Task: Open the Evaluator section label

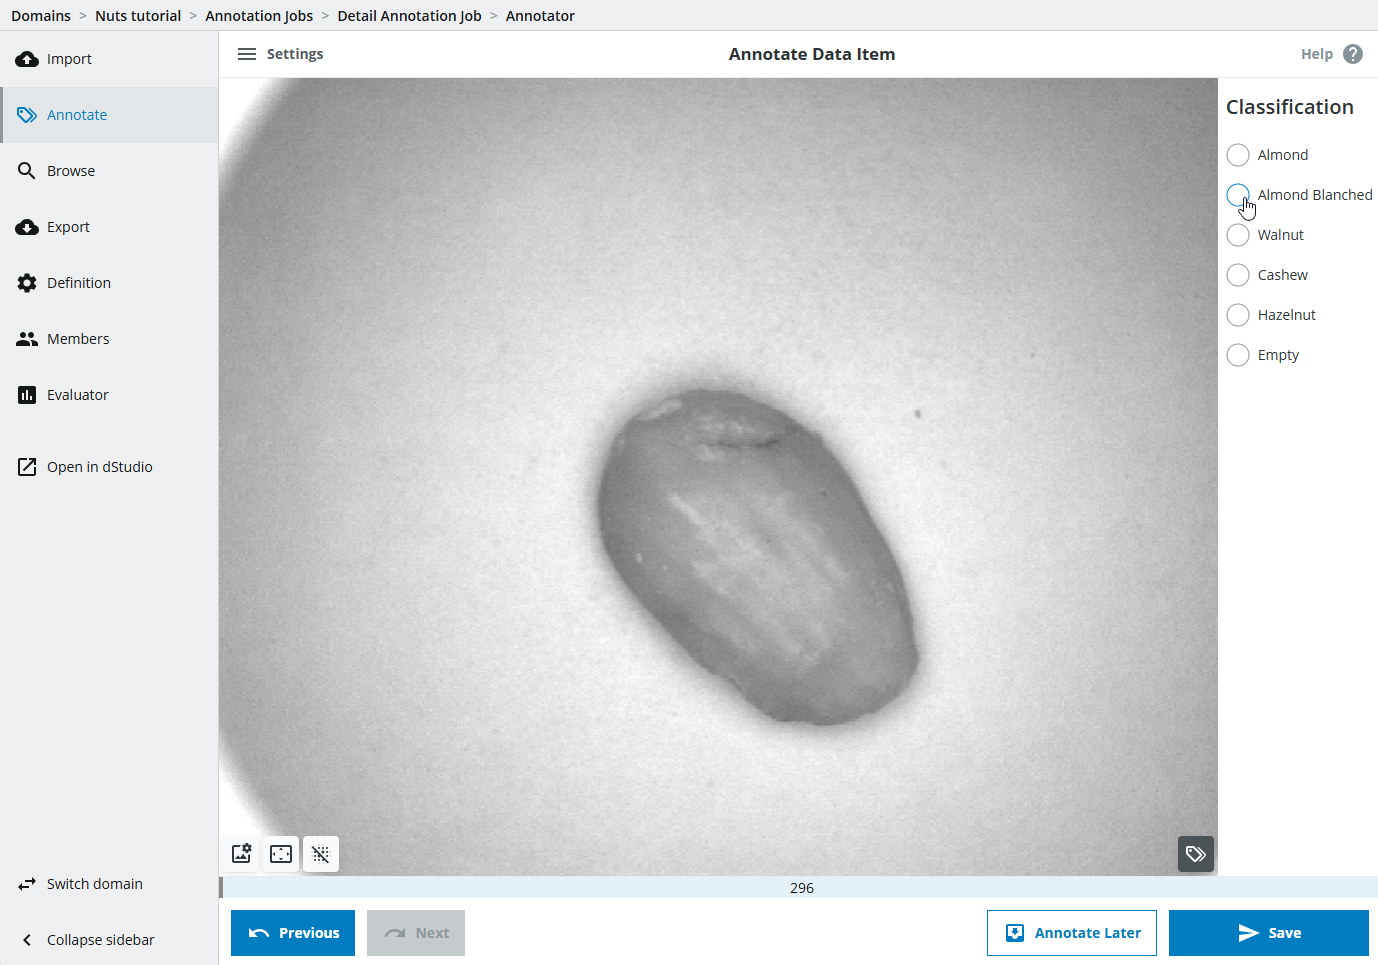Action: pos(78,395)
